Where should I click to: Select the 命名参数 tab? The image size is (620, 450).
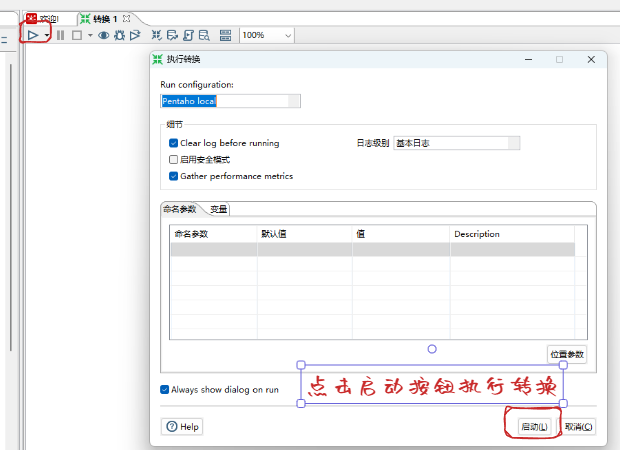180,209
